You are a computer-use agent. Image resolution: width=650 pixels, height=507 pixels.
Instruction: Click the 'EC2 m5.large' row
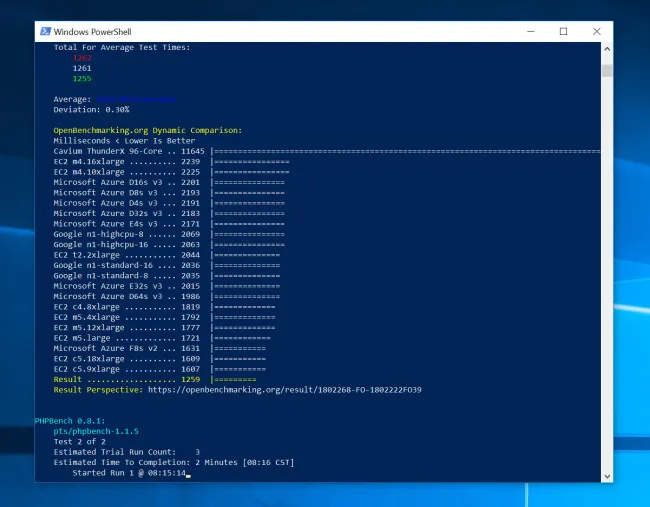pyautogui.click(x=162, y=338)
